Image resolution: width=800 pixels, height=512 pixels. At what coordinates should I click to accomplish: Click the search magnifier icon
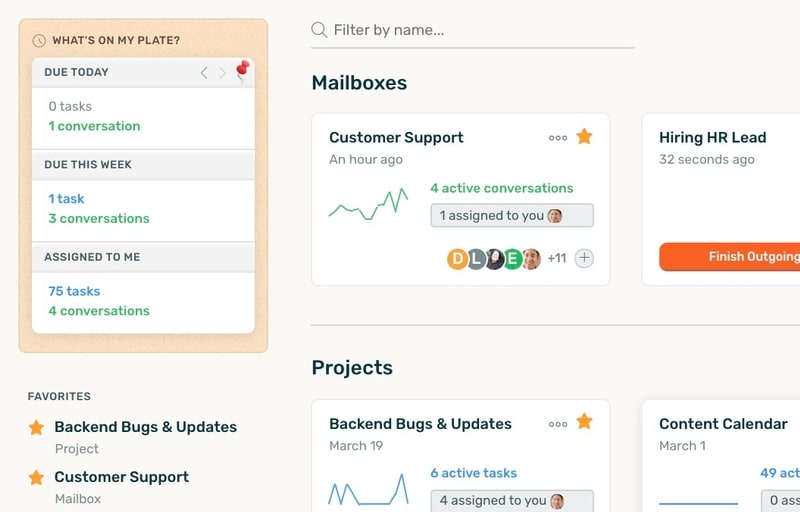coord(319,30)
